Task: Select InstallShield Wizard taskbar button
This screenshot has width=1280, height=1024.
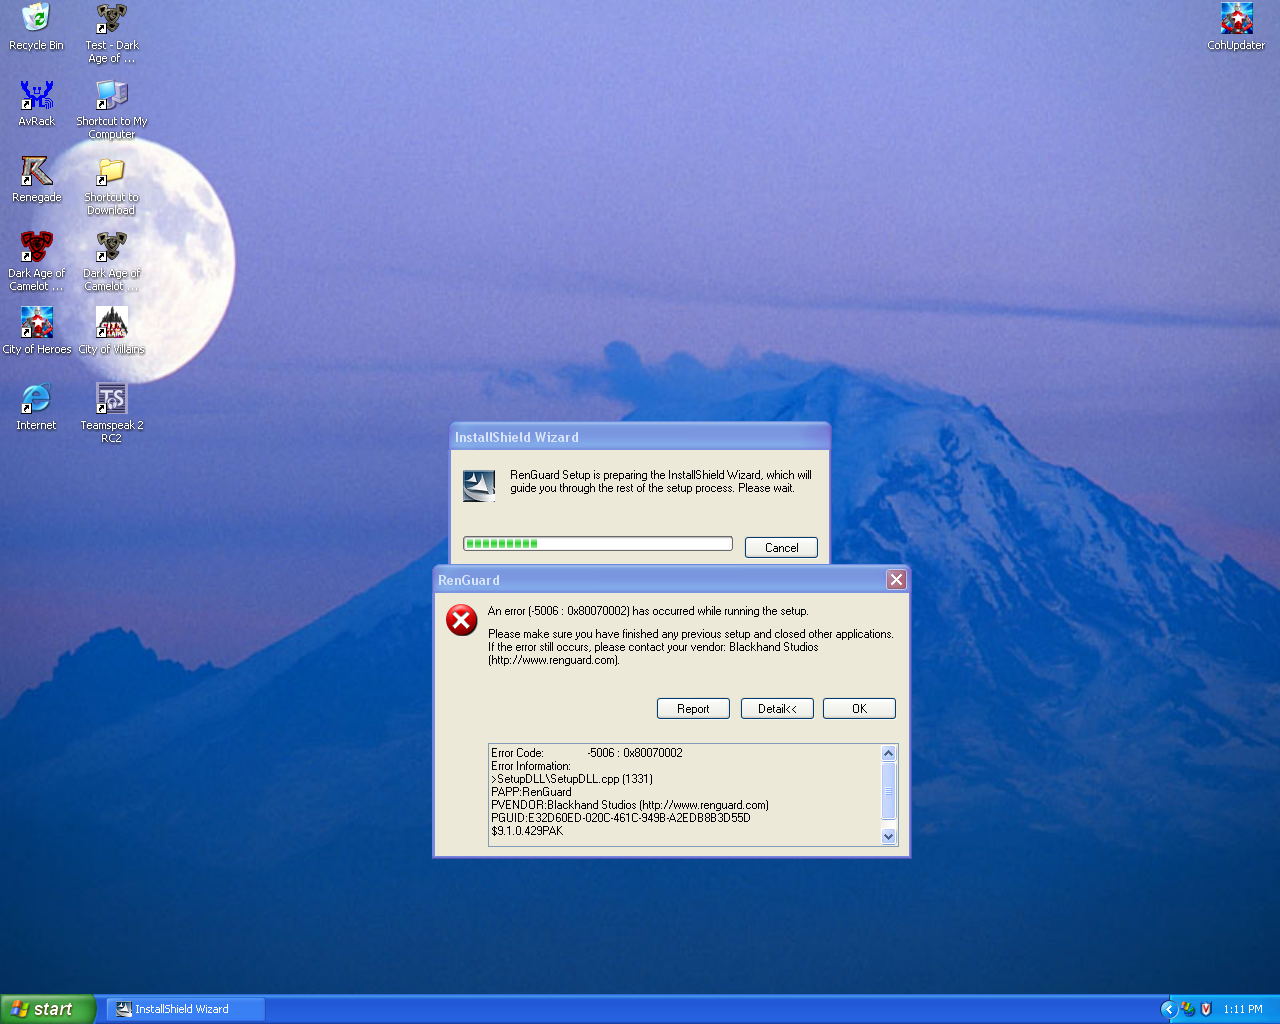Action: point(185,1009)
